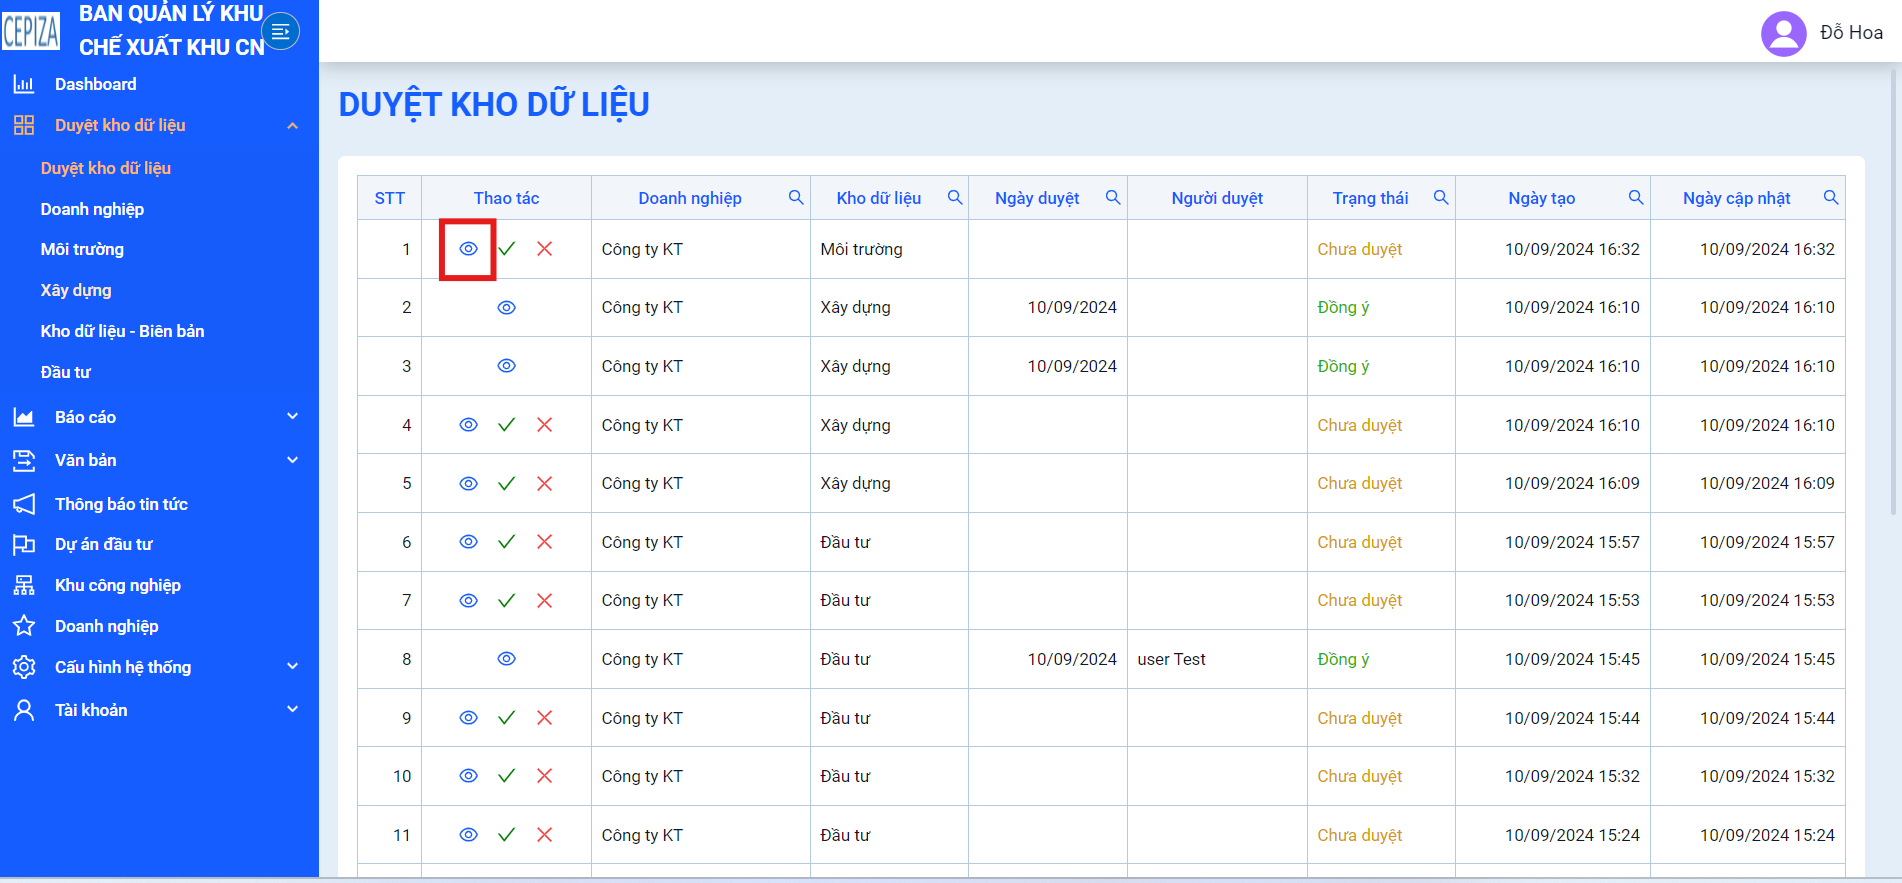Click 'Đồng ý' status in row 2

pyautogui.click(x=1343, y=307)
